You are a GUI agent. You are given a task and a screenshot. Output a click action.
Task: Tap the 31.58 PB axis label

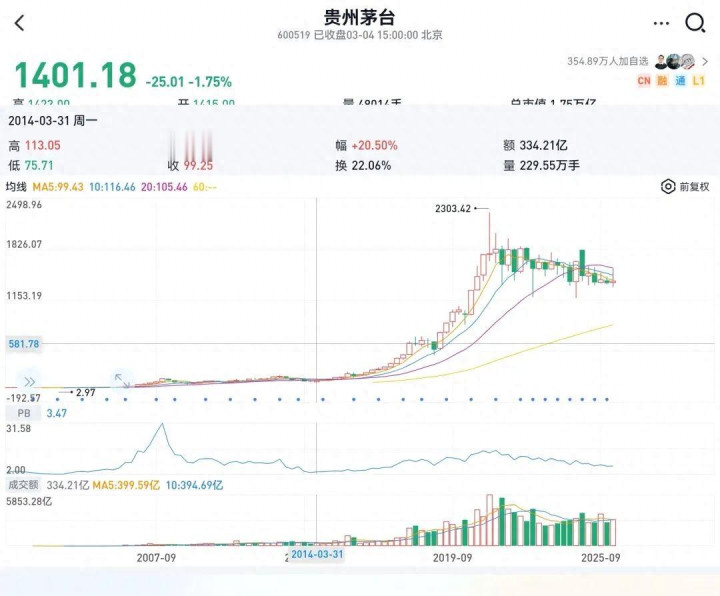pyautogui.click(x=18, y=429)
